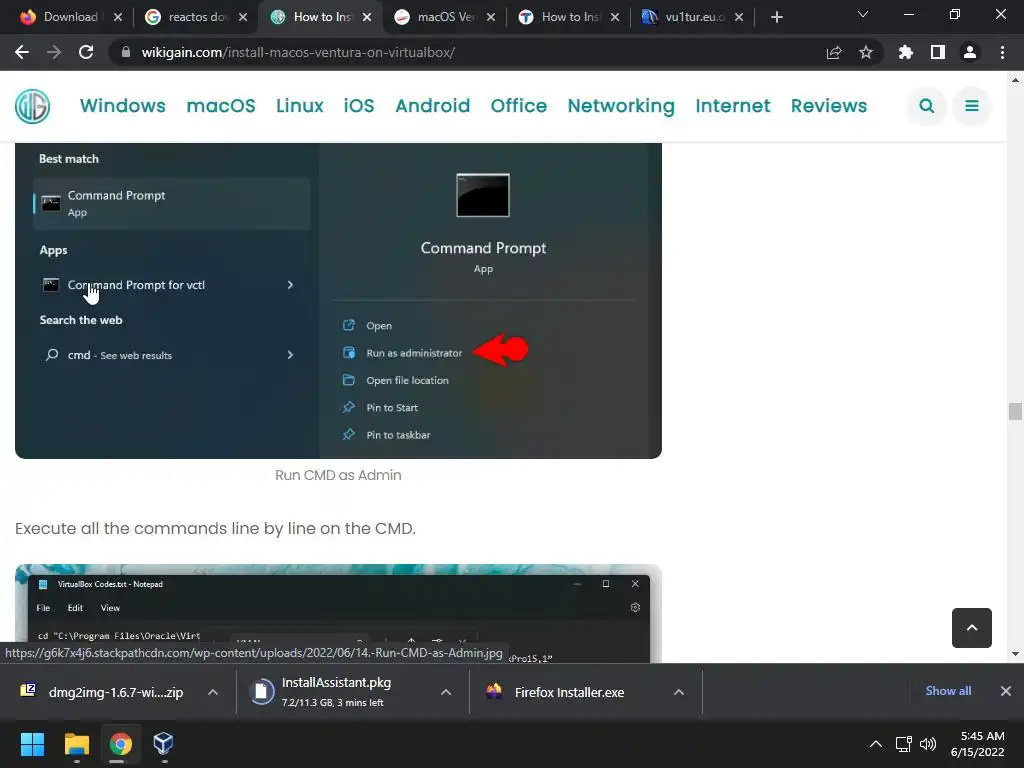Switch to the How to Ins tab with T icon
Viewport: 1024px width, 768px height.
[x=562, y=17]
